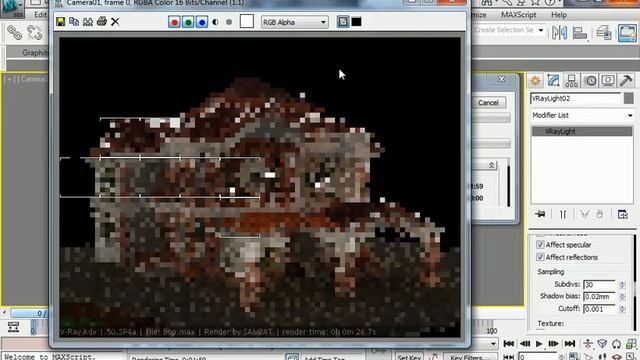Uncheck the Affect reflections checkbox

coord(540,257)
